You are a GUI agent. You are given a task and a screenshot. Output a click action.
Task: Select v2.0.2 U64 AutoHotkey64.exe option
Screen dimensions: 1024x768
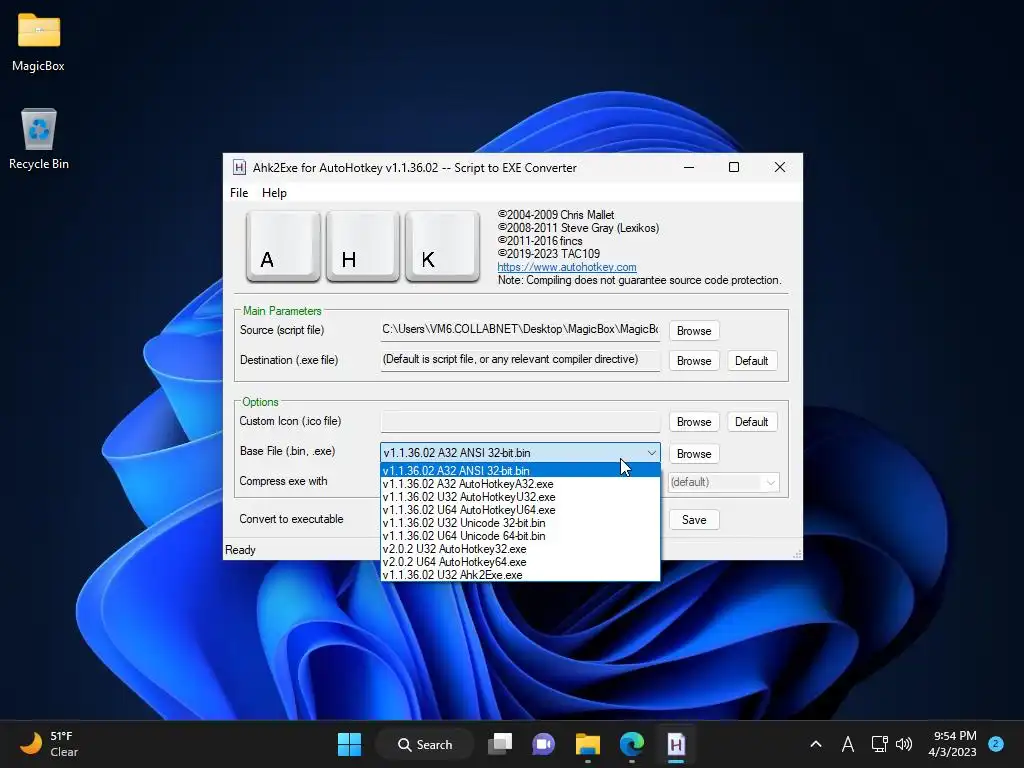(x=520, y=562)
